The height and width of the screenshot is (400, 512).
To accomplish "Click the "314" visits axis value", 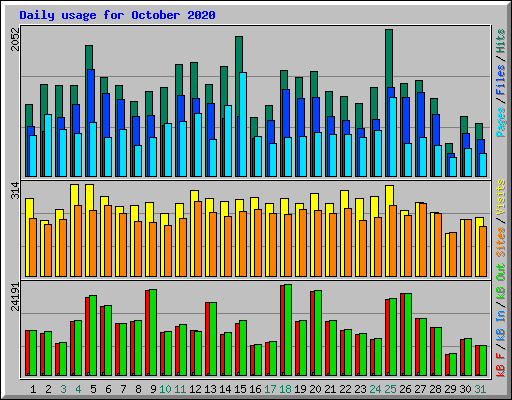I will click(x=15, y=190).
